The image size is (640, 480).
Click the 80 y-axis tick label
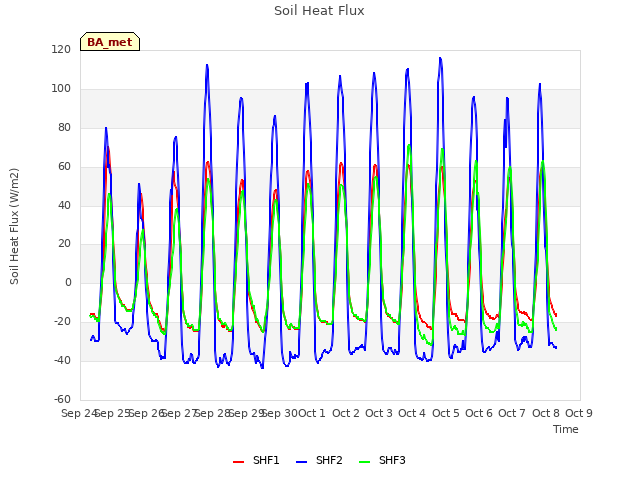click(64, 127)
